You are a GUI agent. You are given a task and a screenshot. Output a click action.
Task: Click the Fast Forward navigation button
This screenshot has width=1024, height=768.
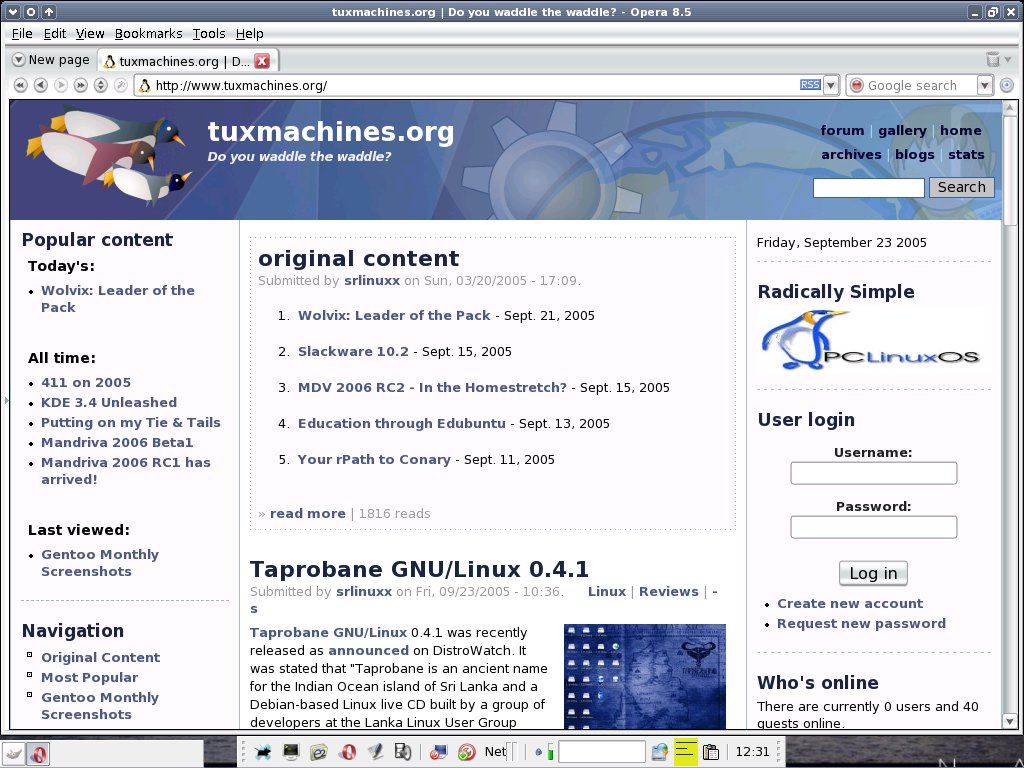(x=80, y=86)
